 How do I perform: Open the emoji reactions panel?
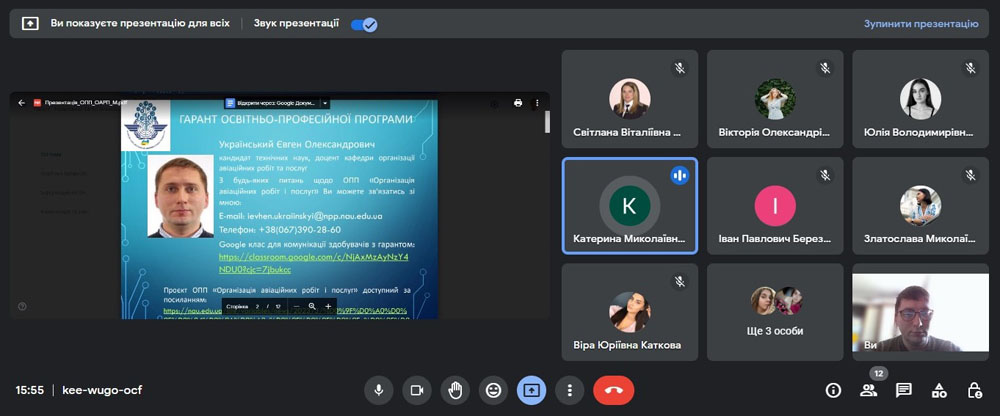pos(492,390)
